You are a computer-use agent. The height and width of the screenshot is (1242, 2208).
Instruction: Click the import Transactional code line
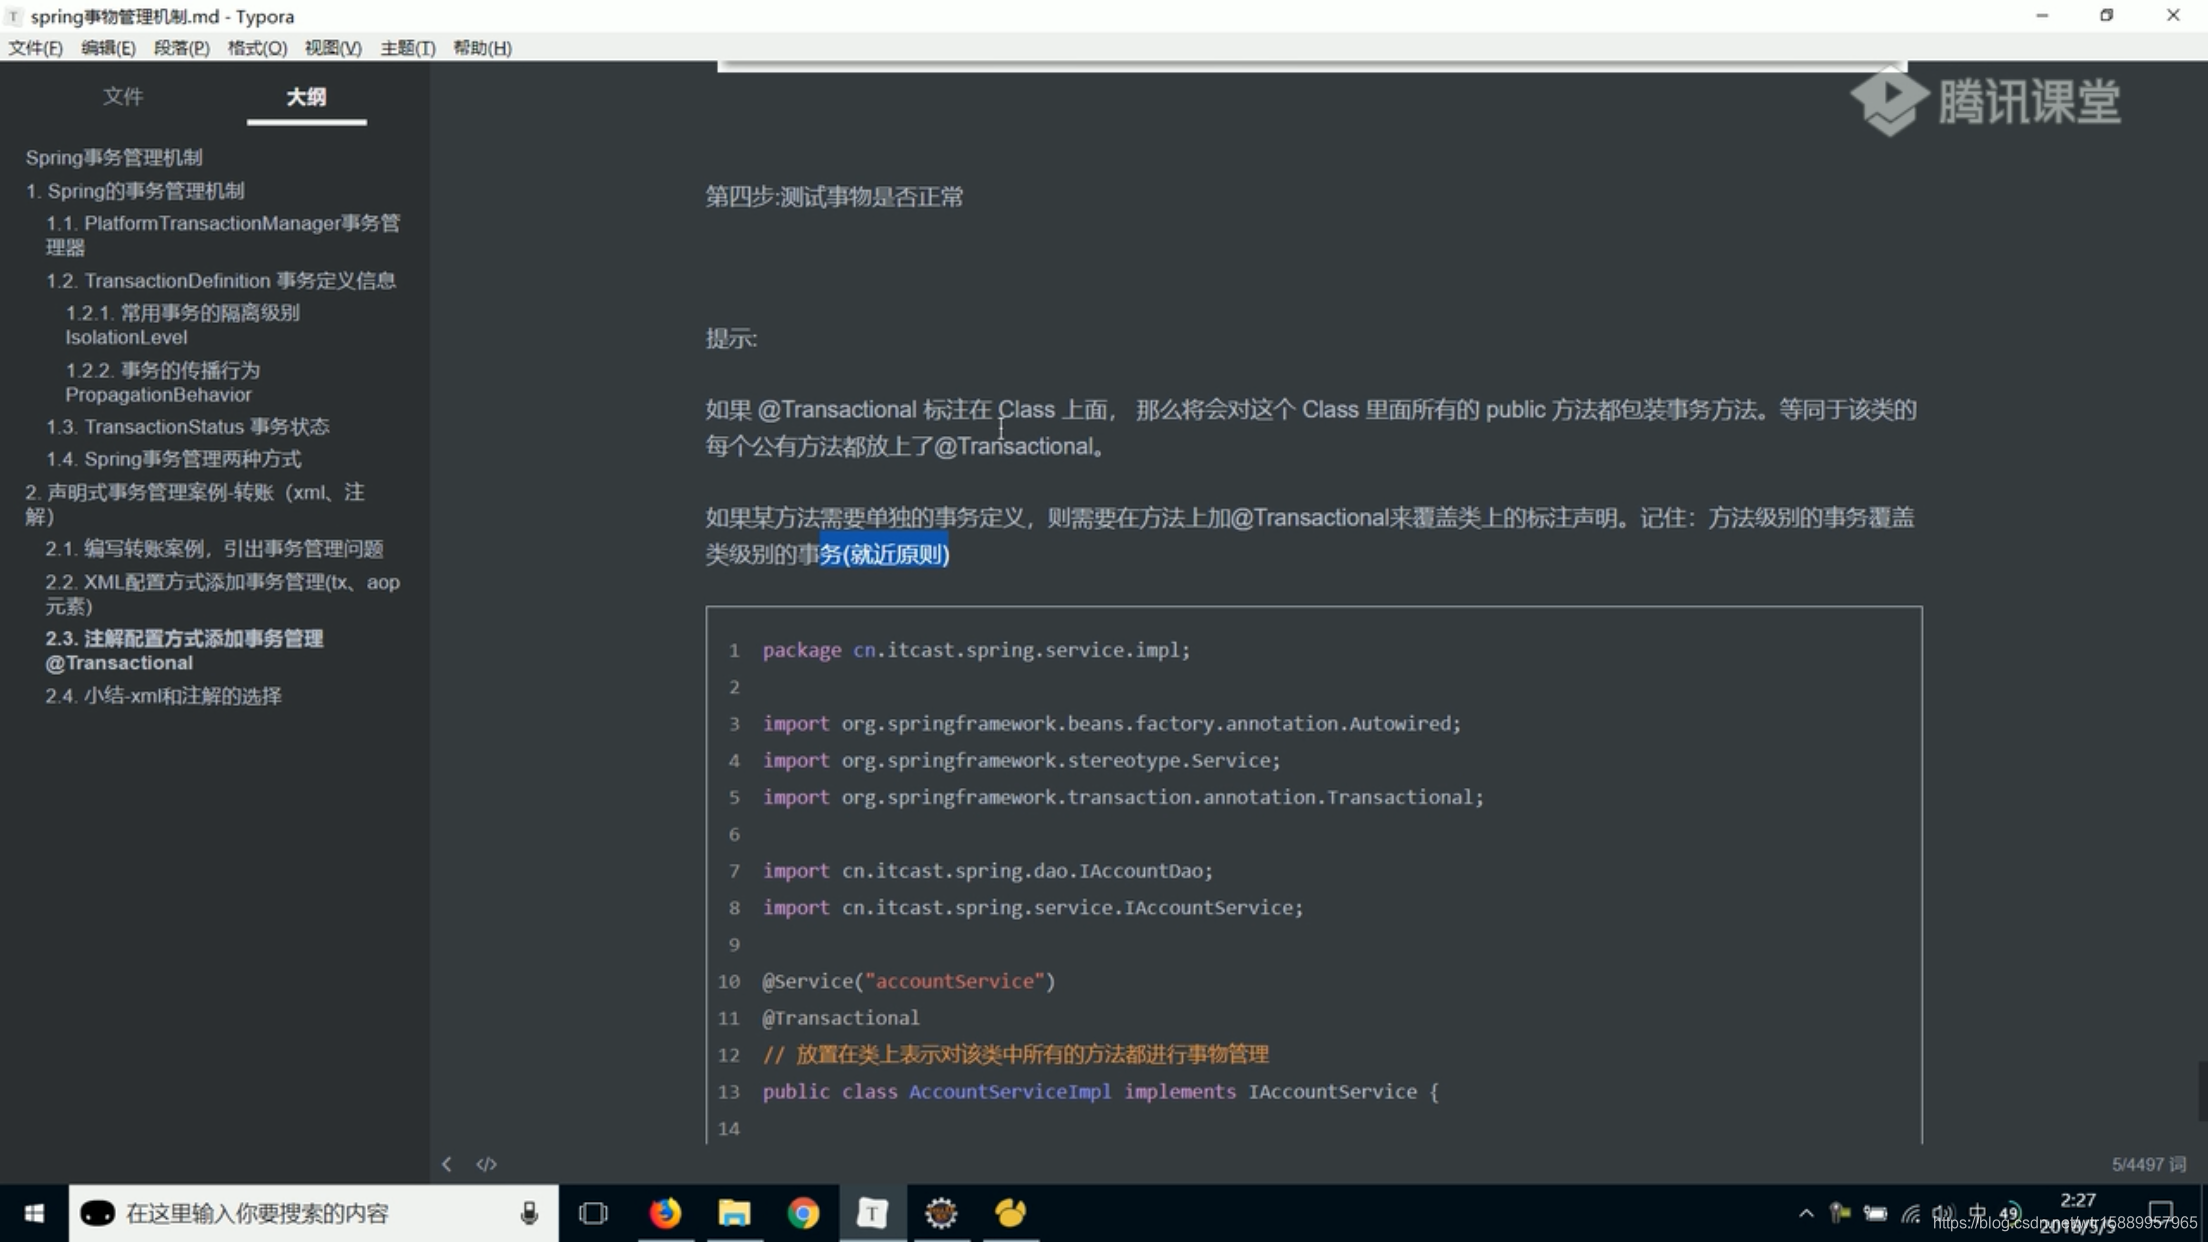pos(1123,797)
